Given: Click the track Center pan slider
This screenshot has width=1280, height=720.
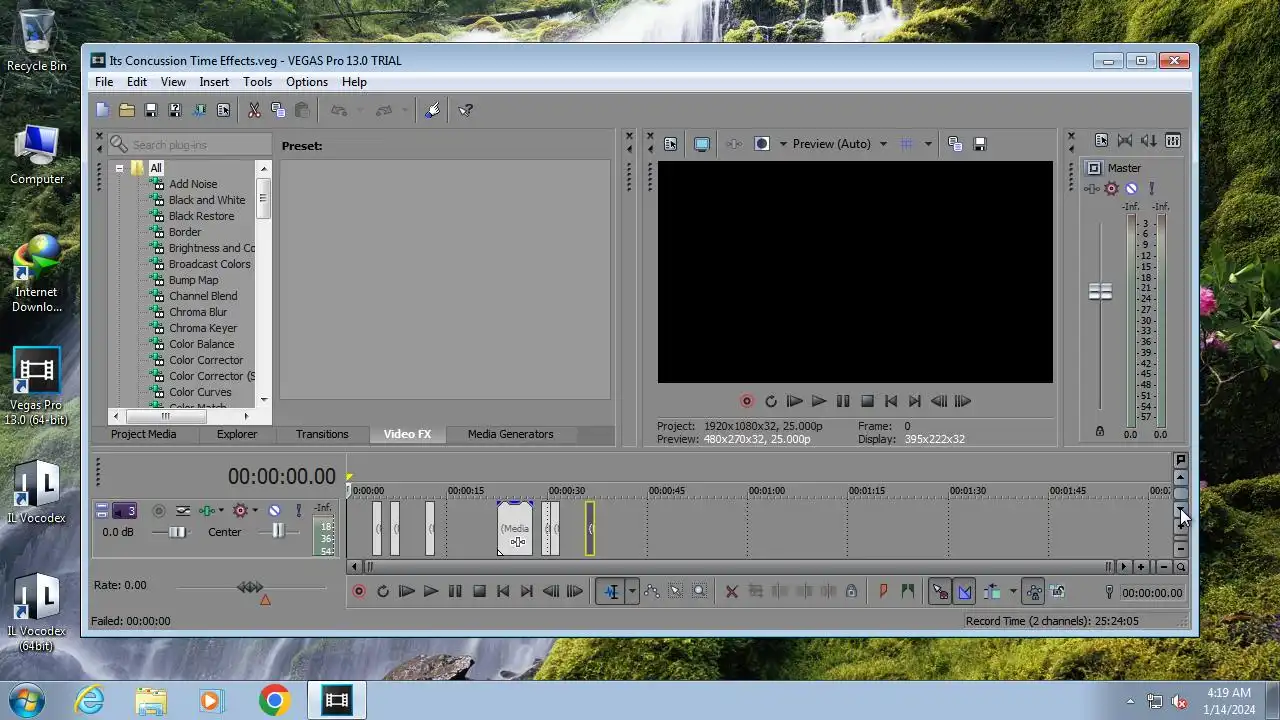Looking at the screenshot, I should (278, 531).
